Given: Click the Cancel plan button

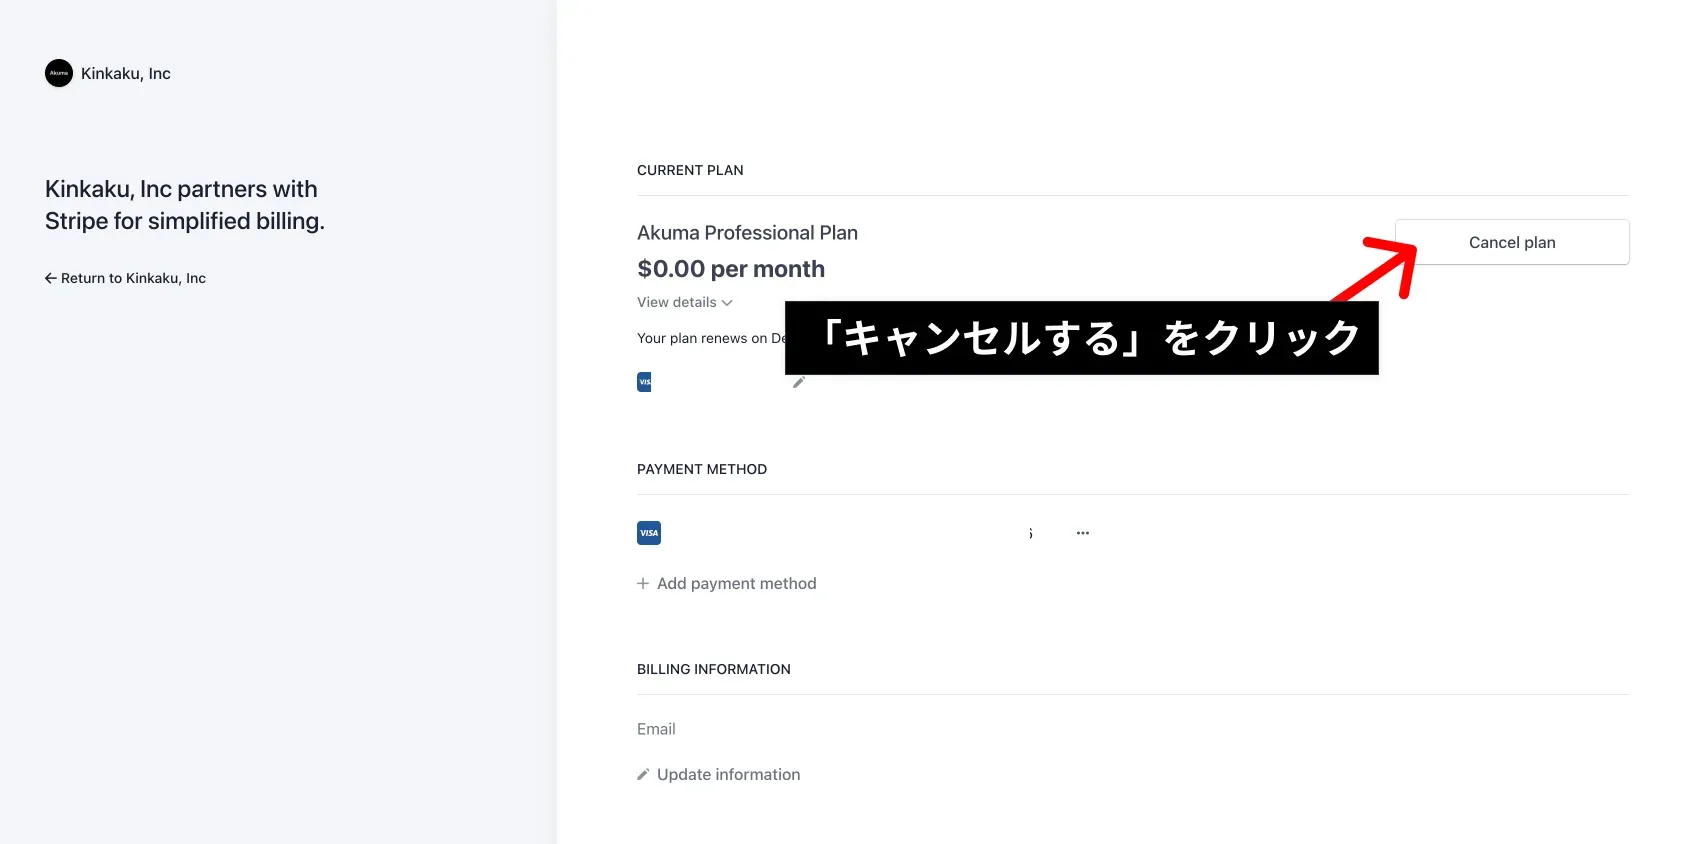Looking at the screenshot, I should (x=1512, y=242).
